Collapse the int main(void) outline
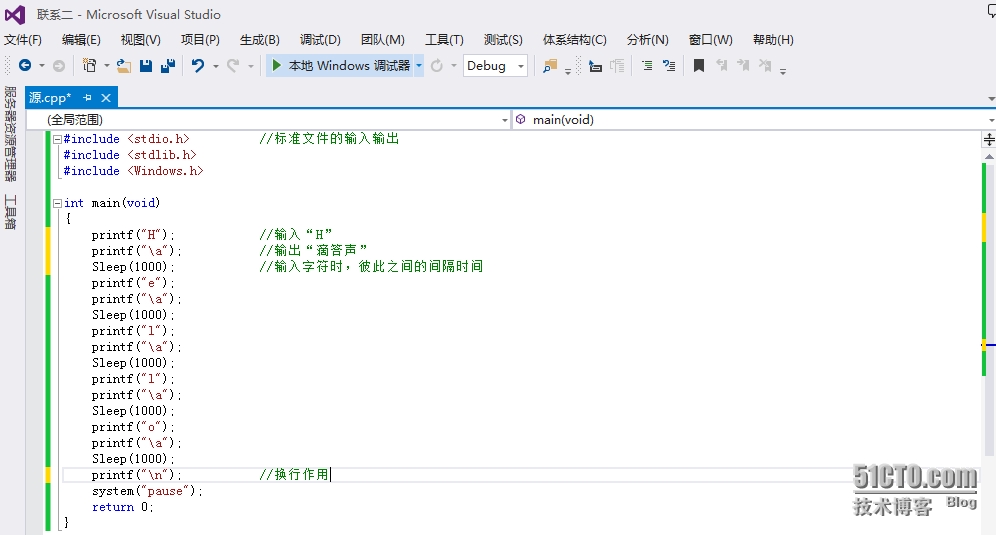The image size is (996, 535). click(57, 203)
